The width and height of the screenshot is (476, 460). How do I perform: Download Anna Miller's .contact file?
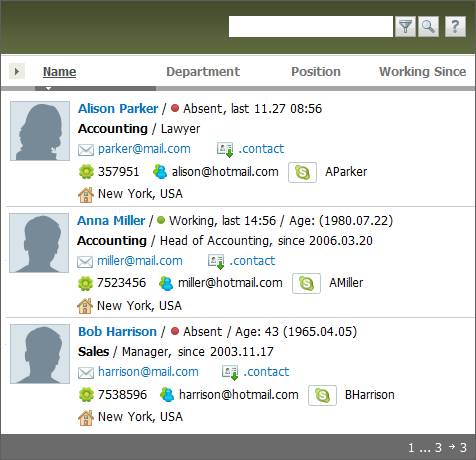252,261
